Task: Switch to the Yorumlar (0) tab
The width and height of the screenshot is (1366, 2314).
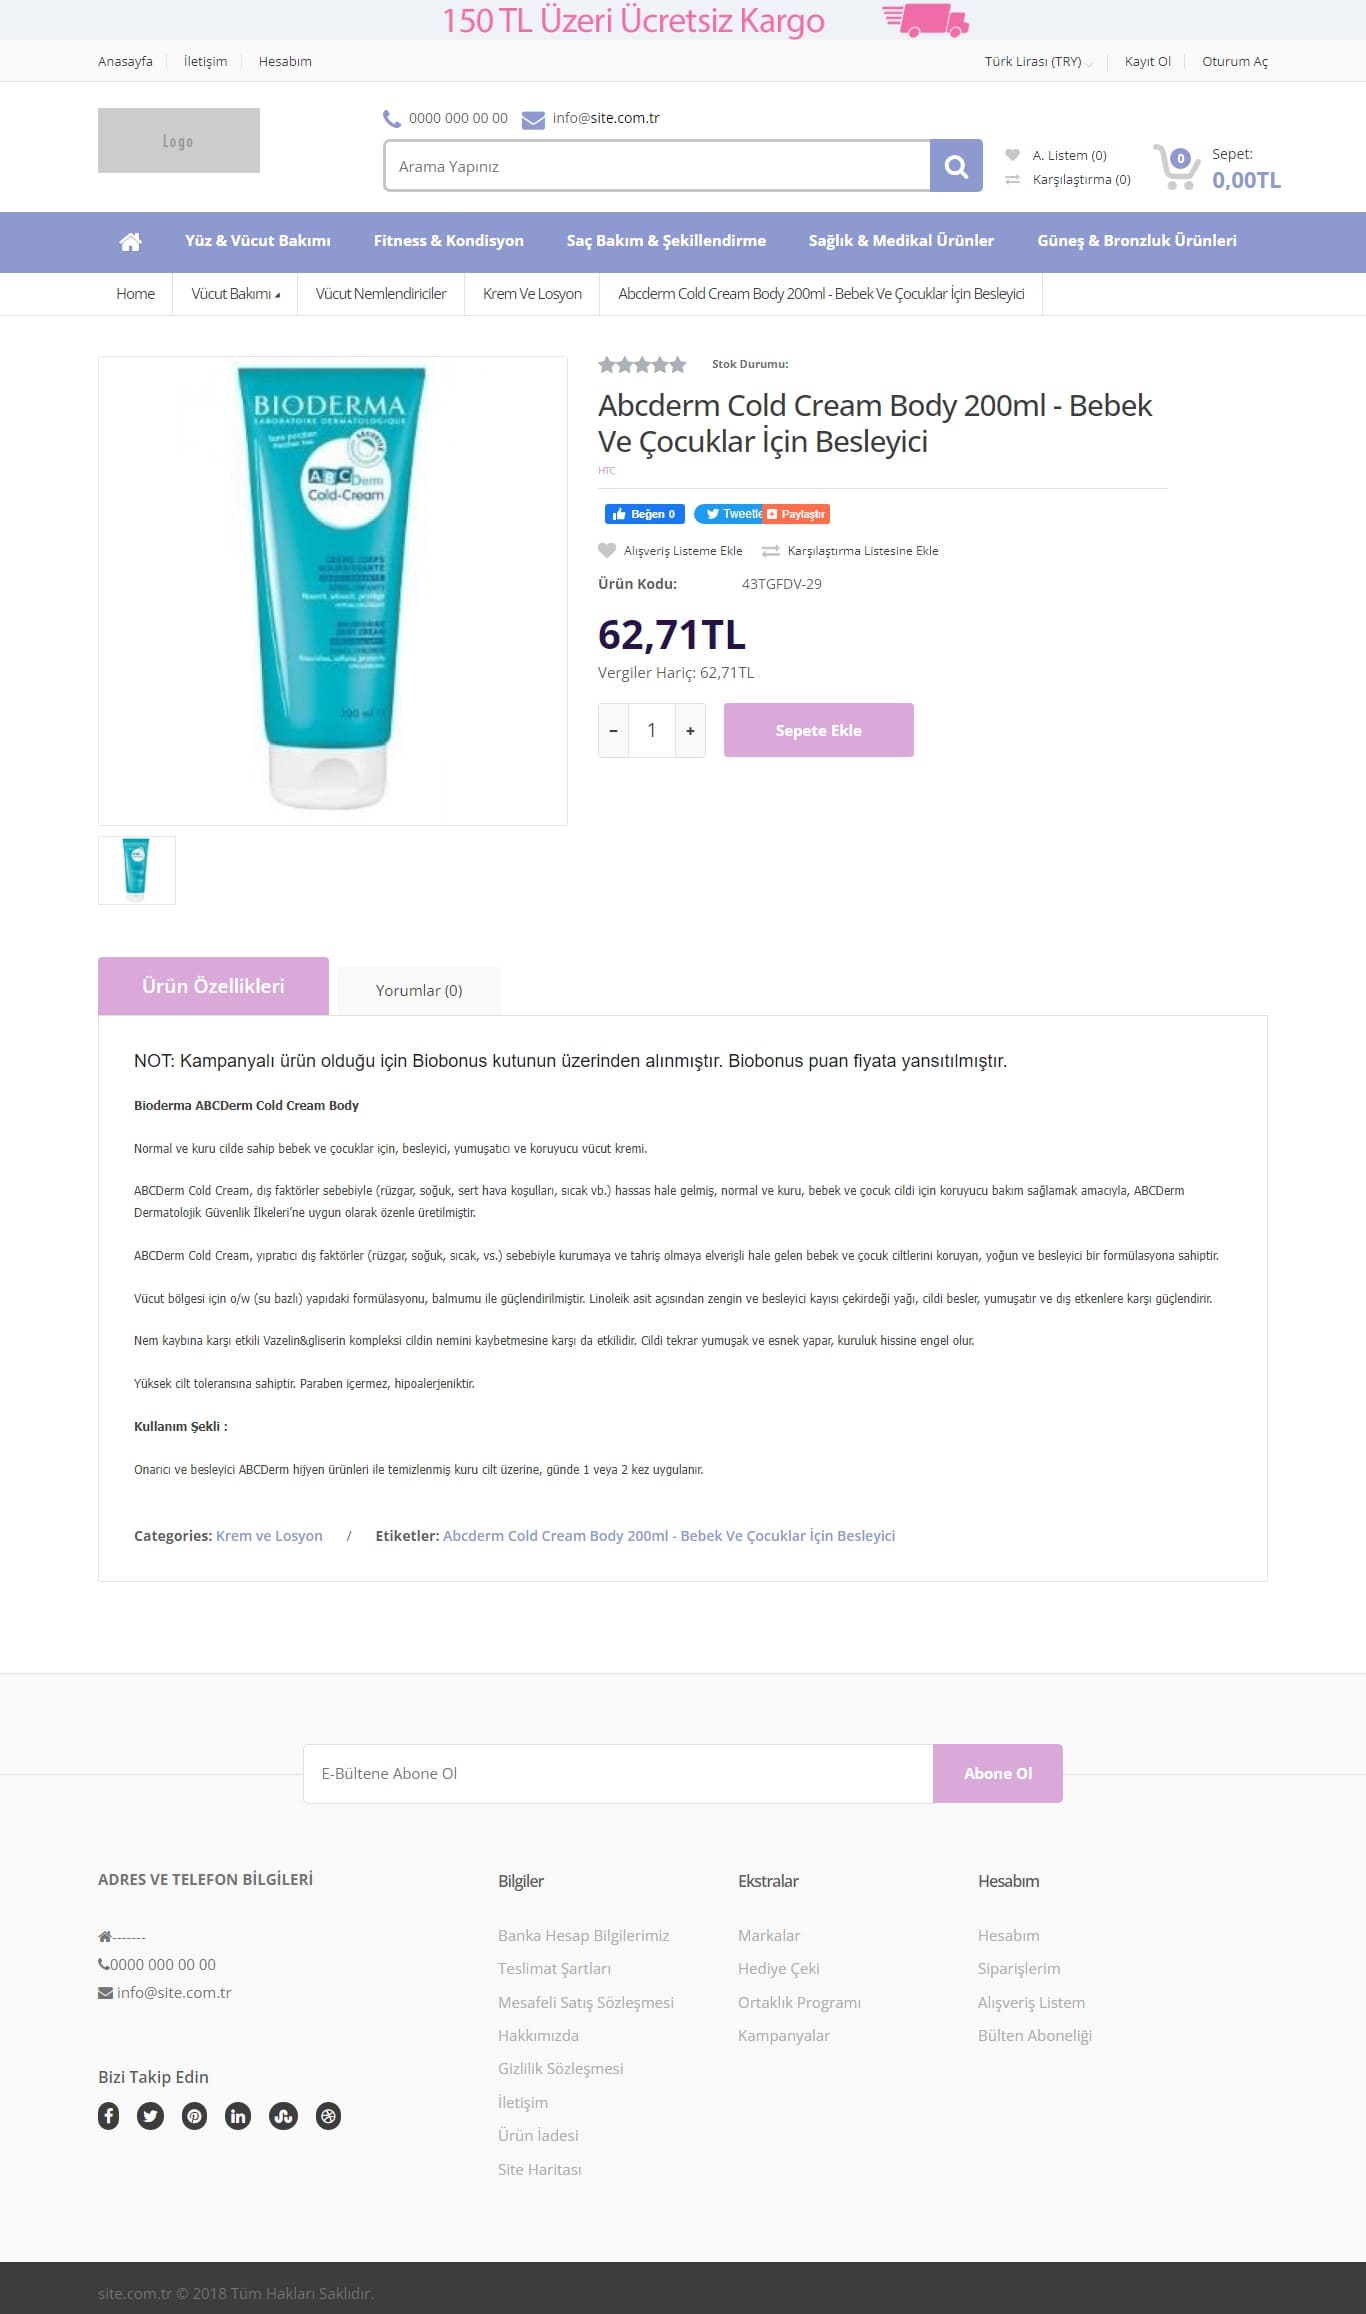Action: pyautogui.click(x=419, y=990)
